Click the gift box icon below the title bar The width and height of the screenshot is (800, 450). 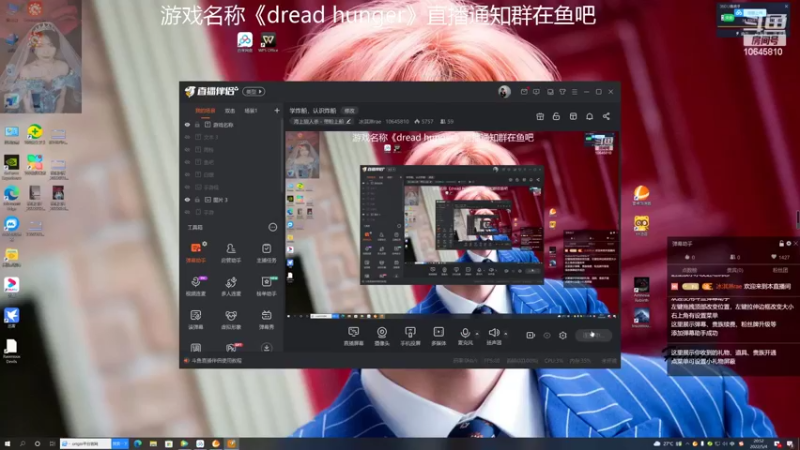tap(540, 116)
